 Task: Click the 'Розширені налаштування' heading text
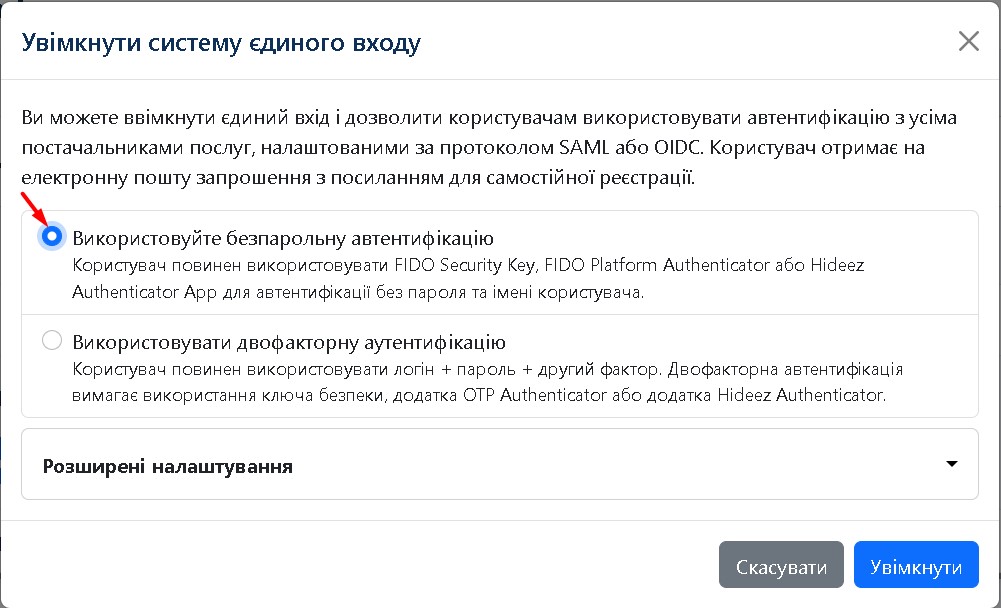[168, 466]
